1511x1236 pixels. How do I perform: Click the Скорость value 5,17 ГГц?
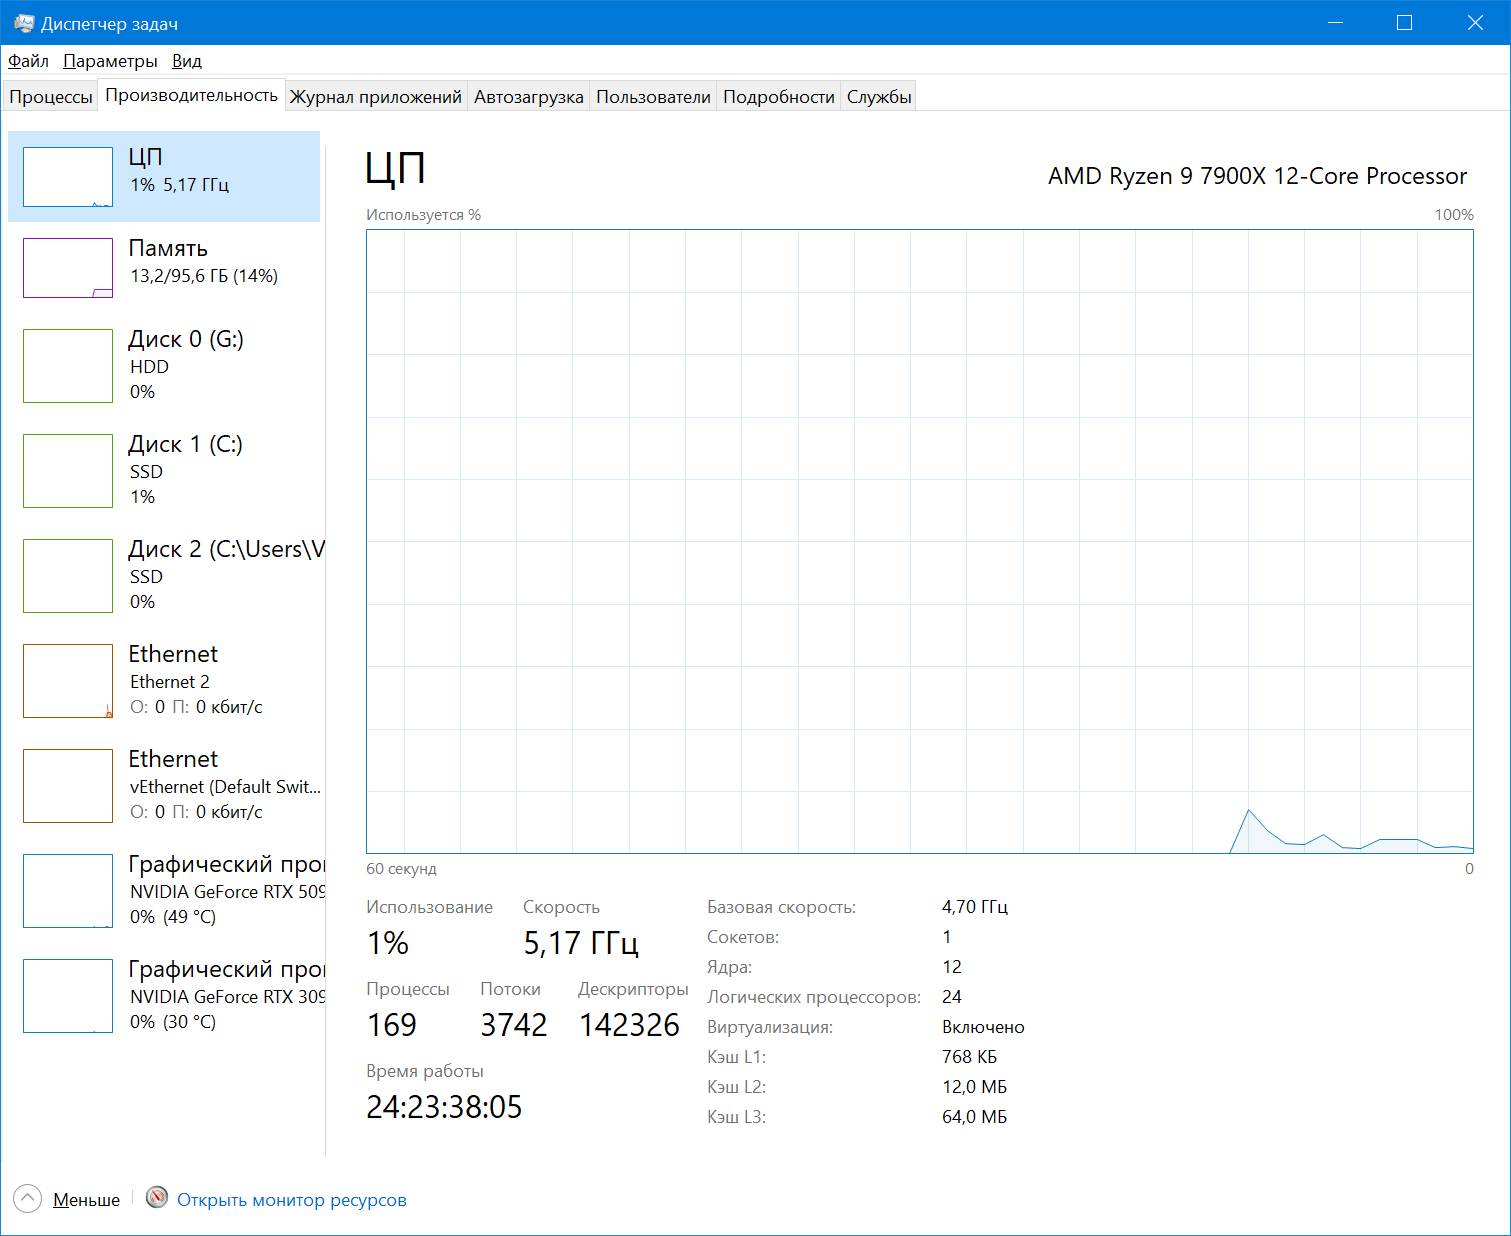(581, 943)
